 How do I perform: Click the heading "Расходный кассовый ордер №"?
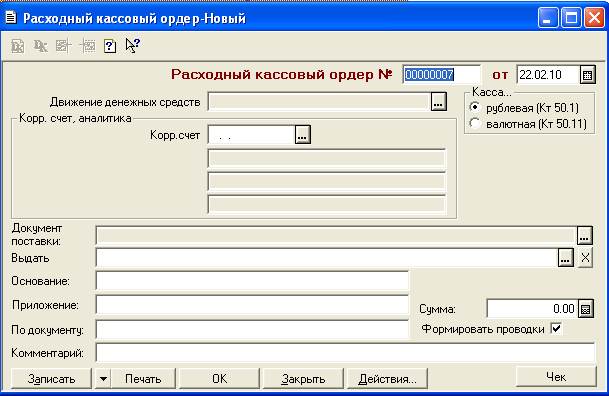click(282, 74)
